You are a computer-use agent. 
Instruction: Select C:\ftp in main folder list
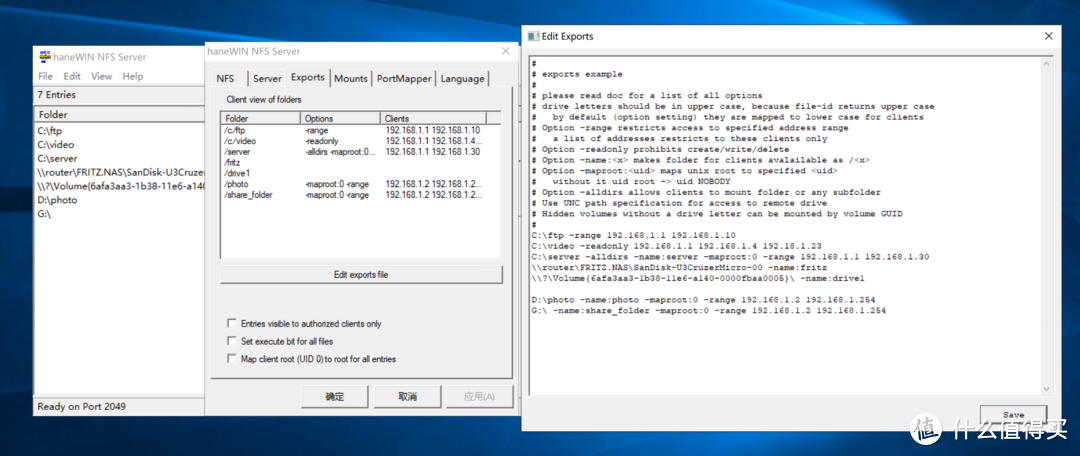[50, 131]
